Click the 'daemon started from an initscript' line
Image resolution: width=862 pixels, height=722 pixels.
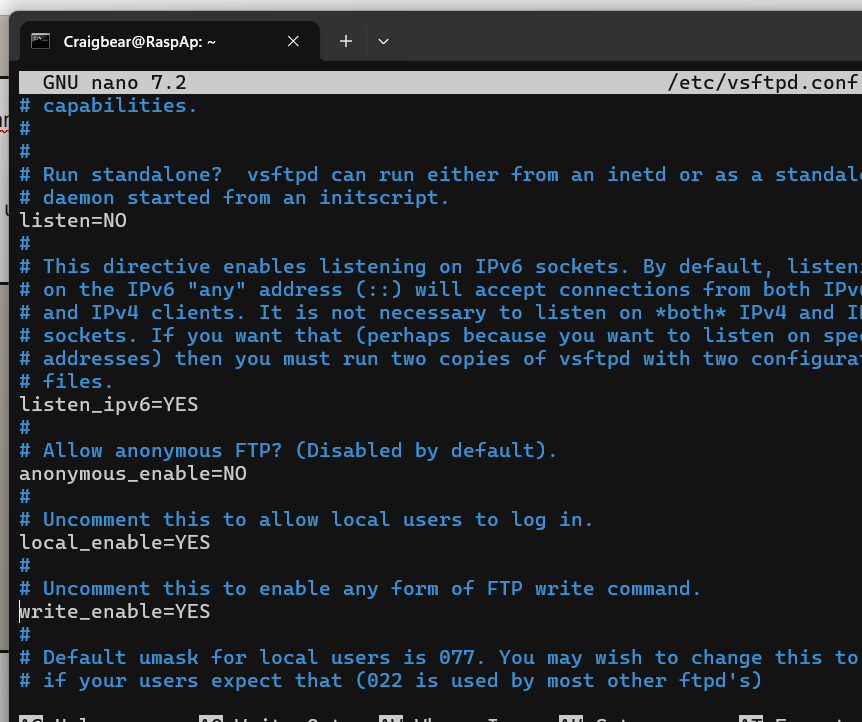pos(246,197)
